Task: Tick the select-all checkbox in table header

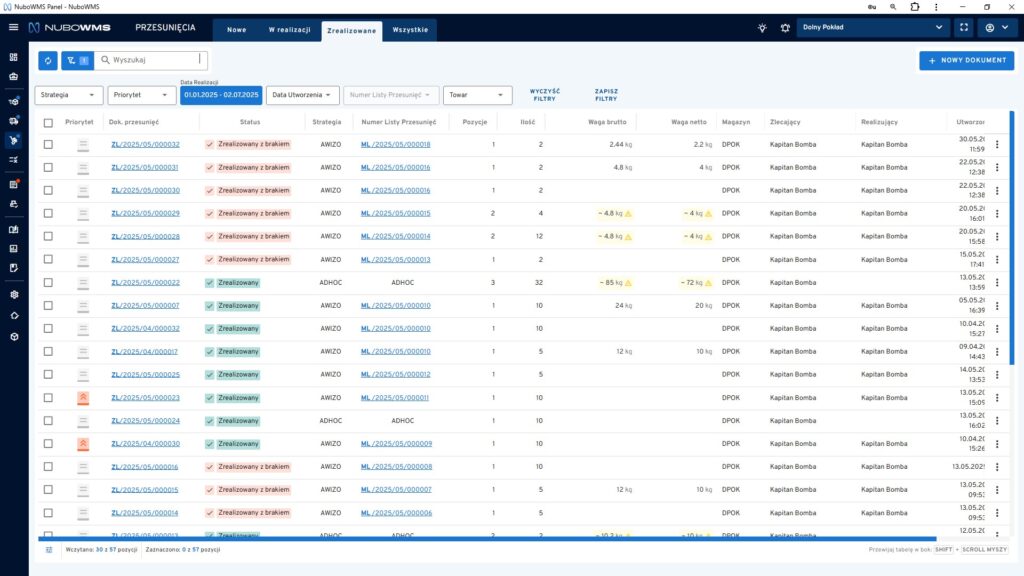Action: point(48,122)
